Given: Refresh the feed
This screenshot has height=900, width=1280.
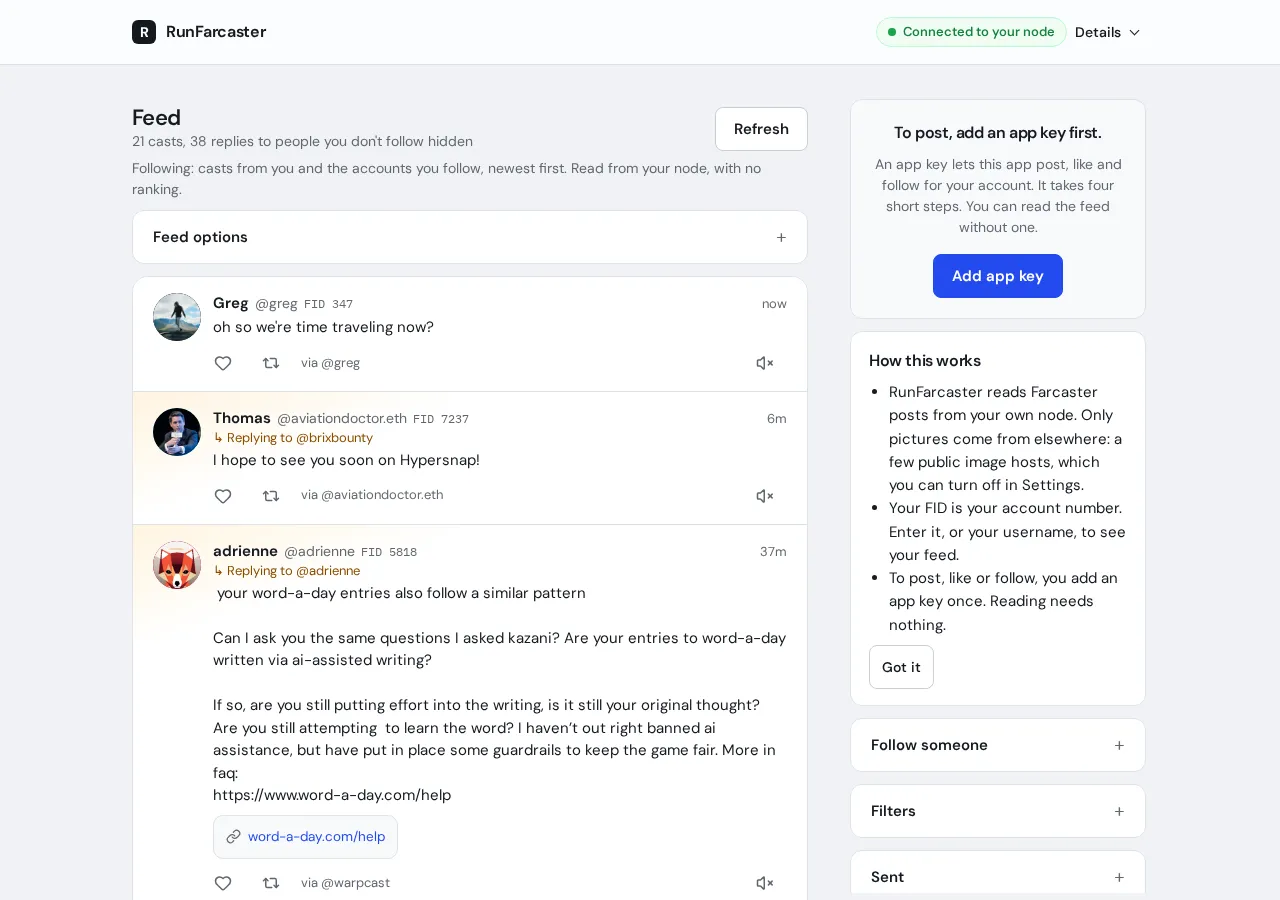Looking at the screenshot, I should pos(761,129).
